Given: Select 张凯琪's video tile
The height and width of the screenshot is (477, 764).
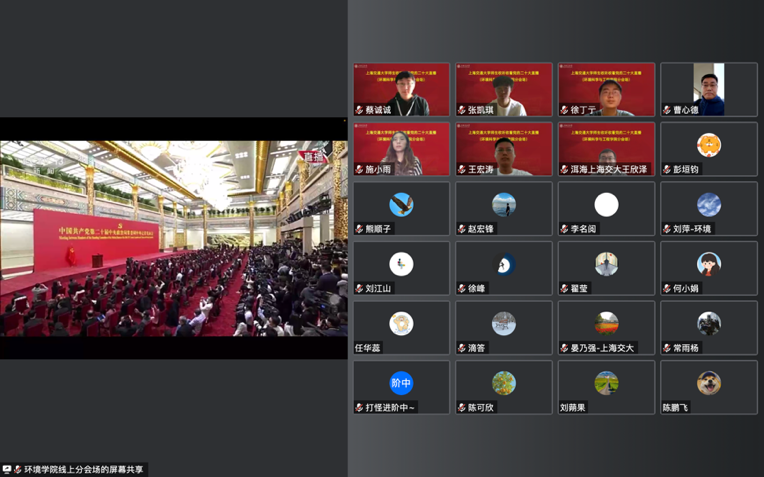Looking at the screenshot, I should (504, 88).
